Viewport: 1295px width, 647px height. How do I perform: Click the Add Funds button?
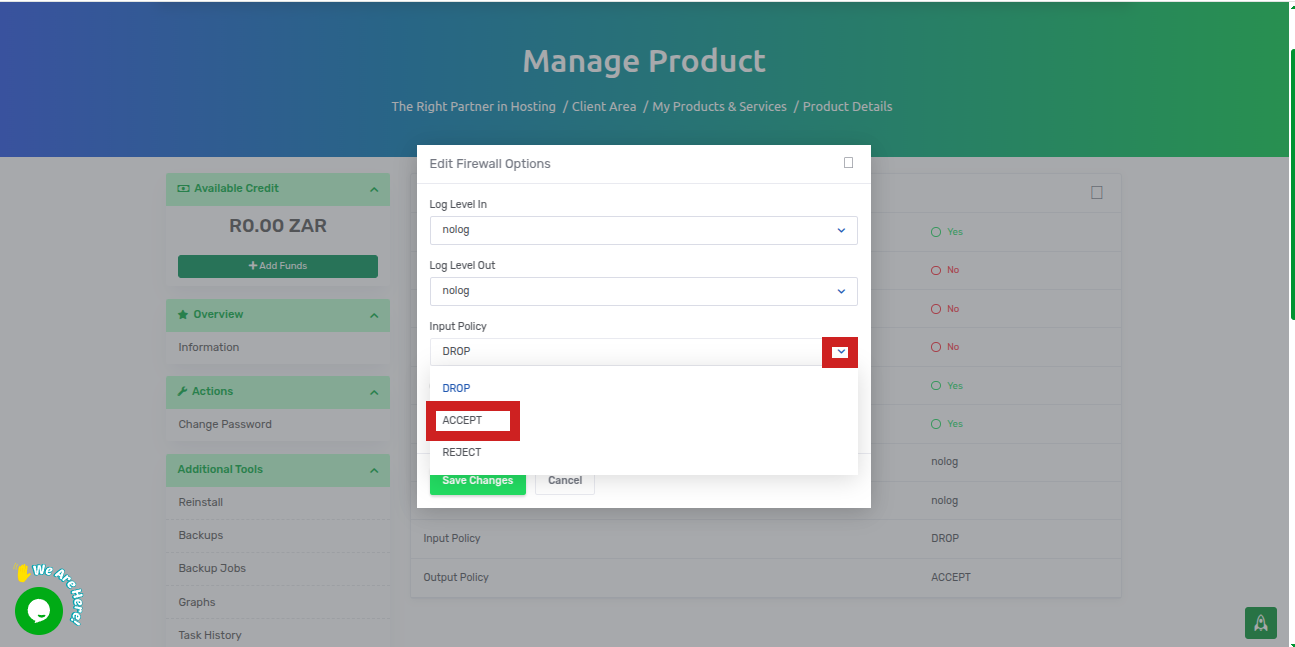tap(278, 266)
